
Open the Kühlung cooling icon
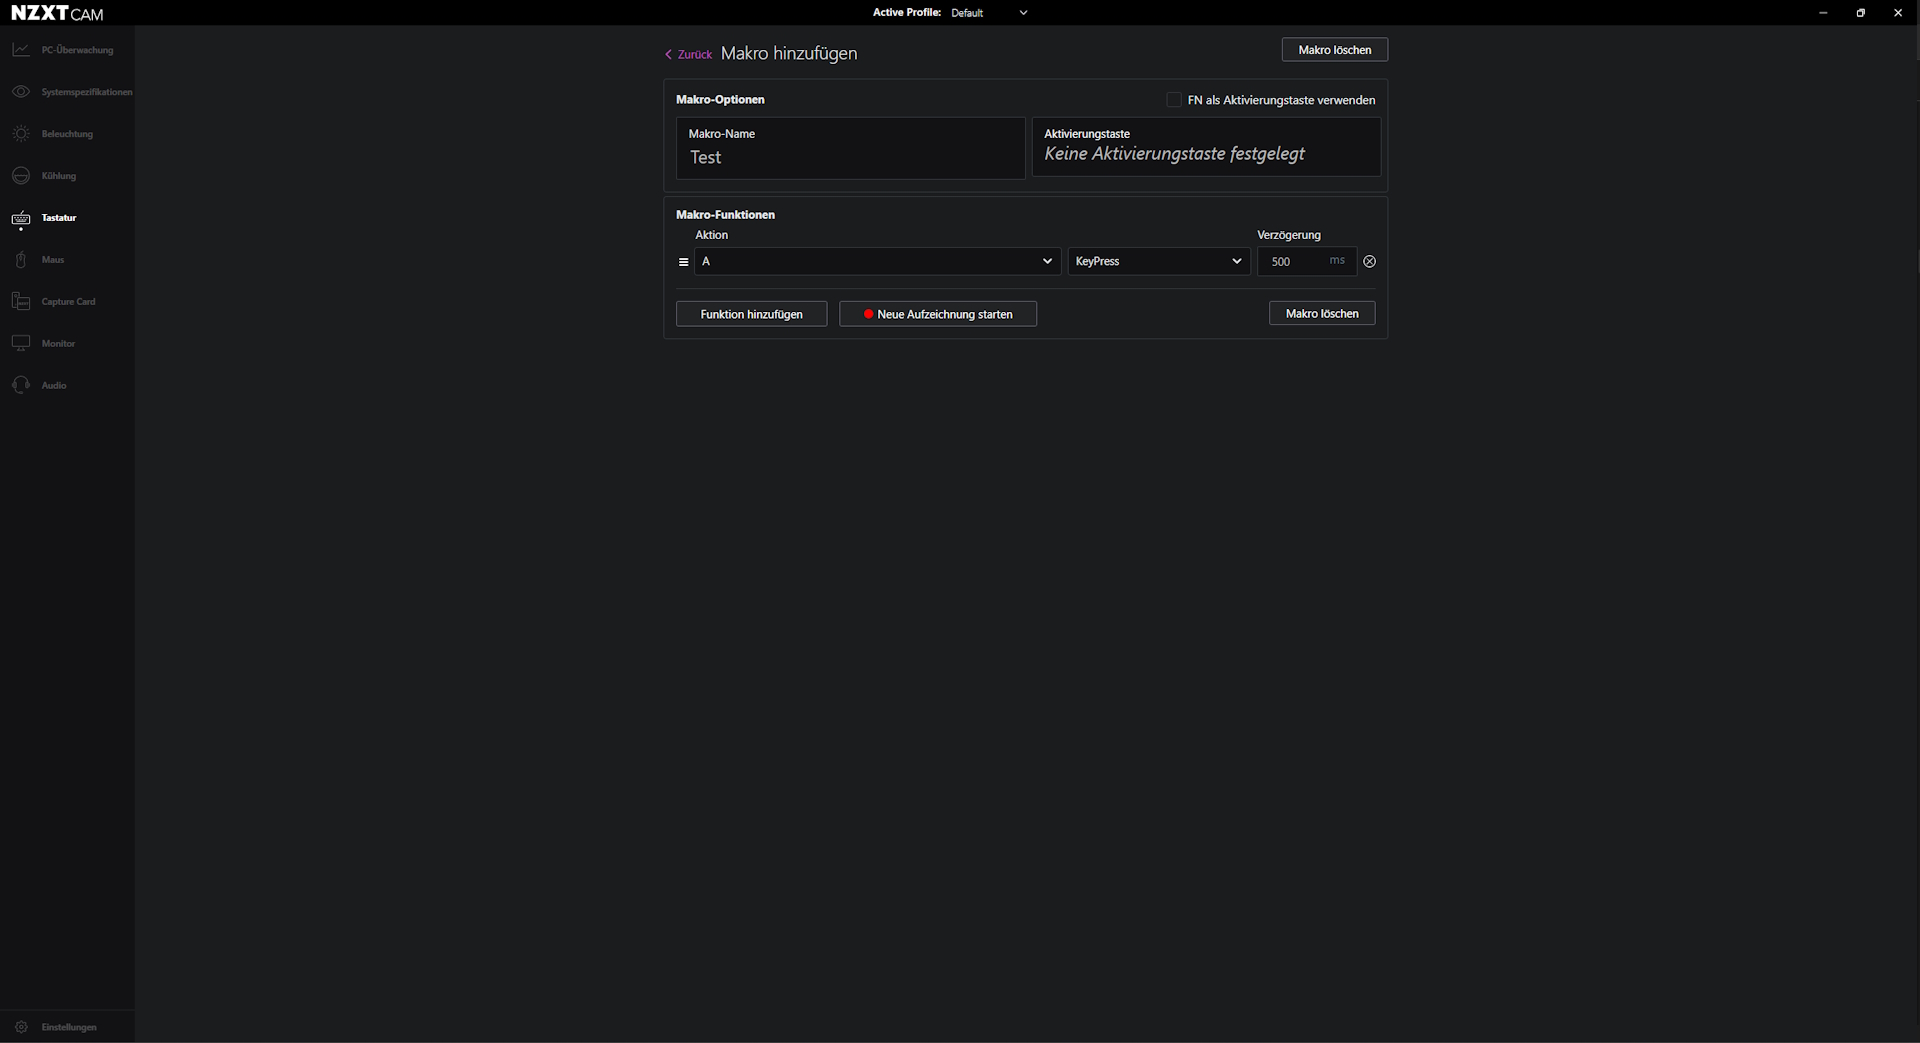coord(21,176)
